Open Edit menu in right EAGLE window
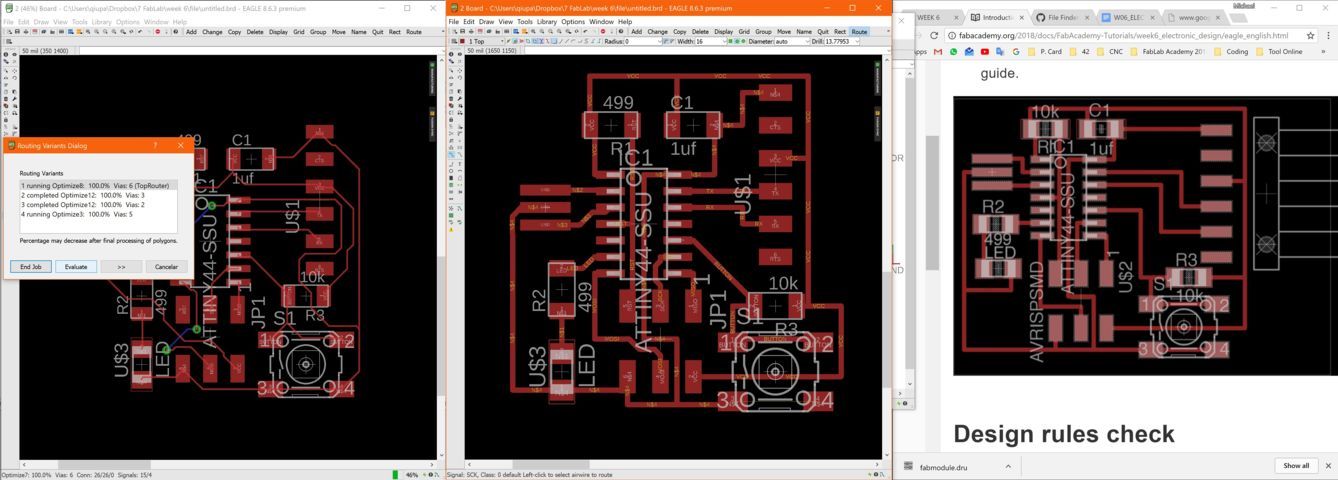Image resolution: width=1338 pixels, height=480 pixels. coord(468,21)
